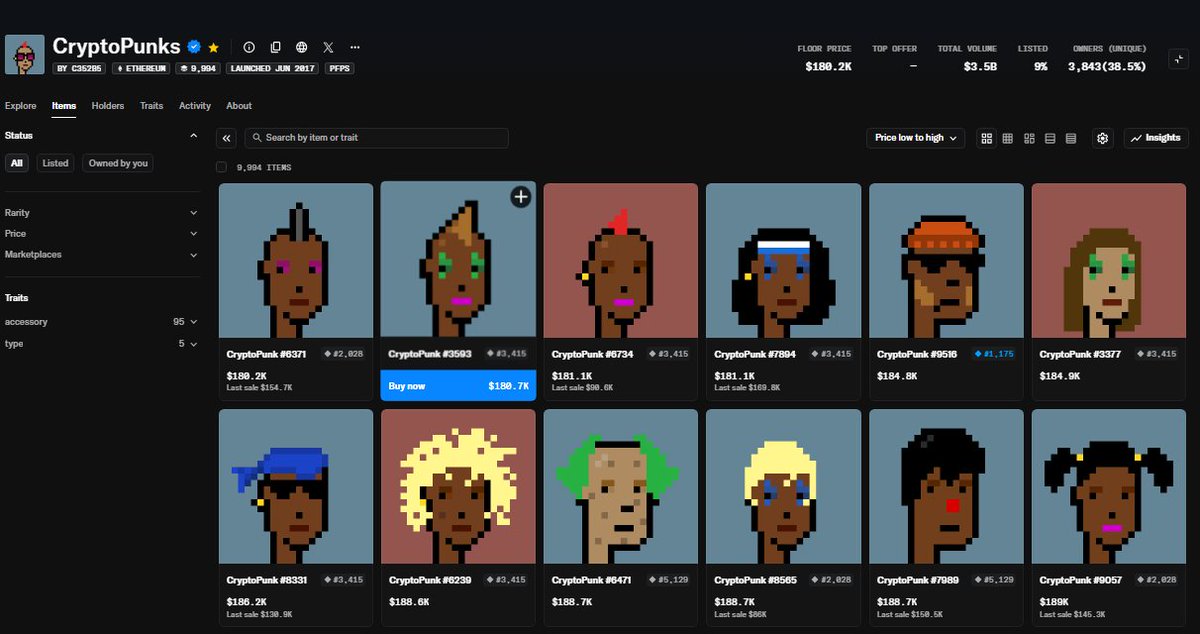
Task: Click the PFPS category tag
Action: pyautogui.click(x=340, y=68)
